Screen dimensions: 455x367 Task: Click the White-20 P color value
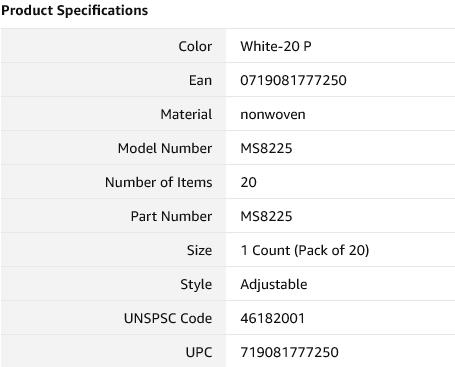coord(276,46)
